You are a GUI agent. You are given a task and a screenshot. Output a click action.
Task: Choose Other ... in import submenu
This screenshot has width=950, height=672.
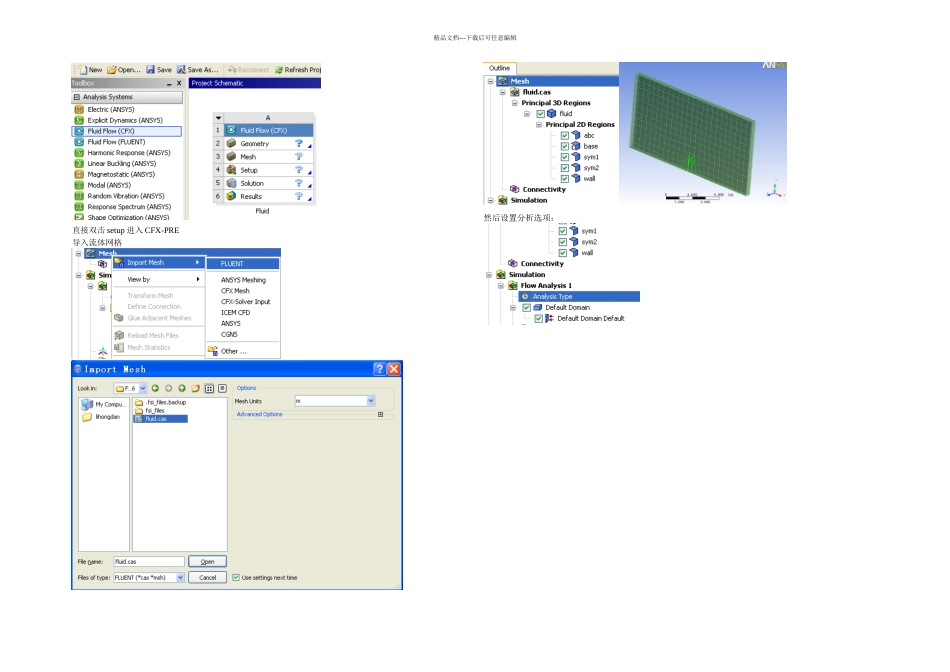tap(243, 351)
